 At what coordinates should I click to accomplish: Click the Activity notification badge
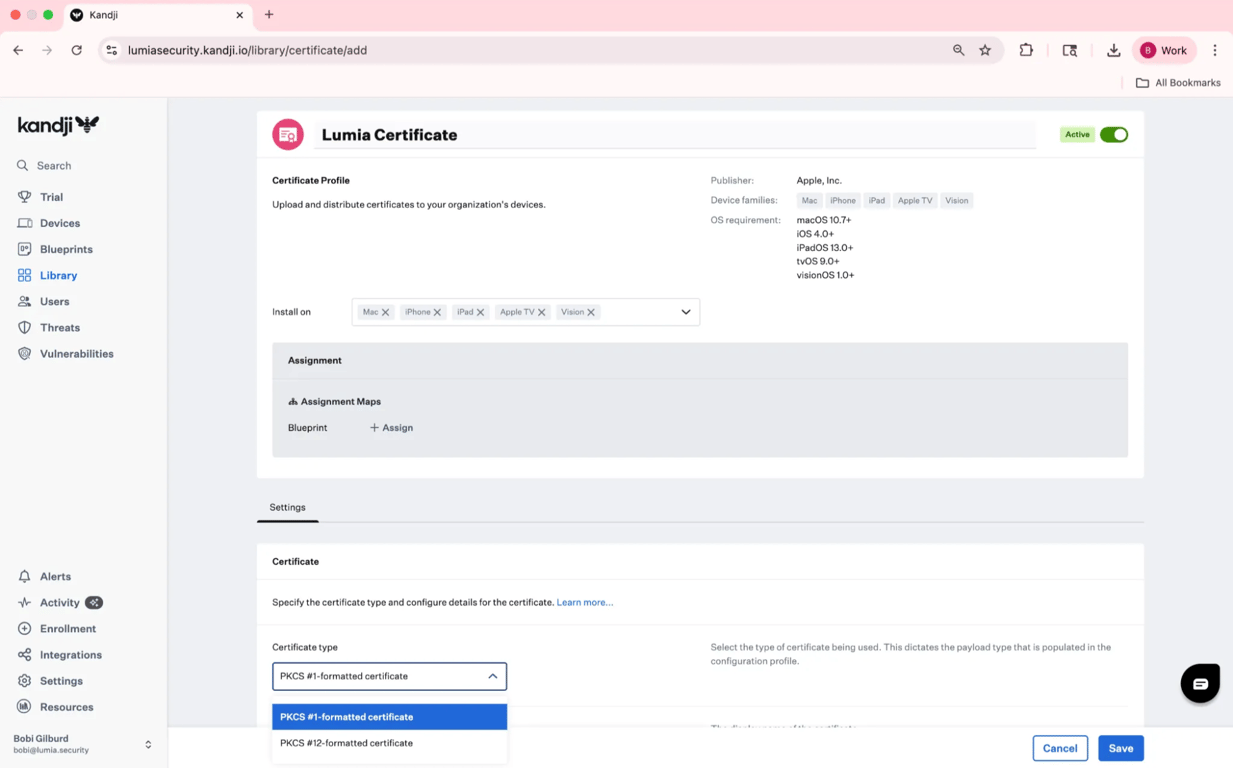[94, 602]
